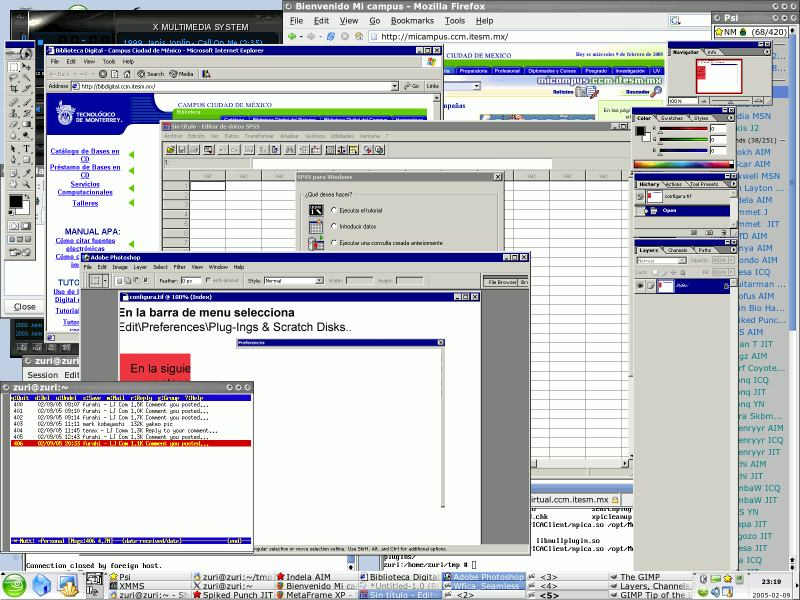This screenshot has width=800, height=600.
Task: Click the Psi icon in the top-right panel
Action: (x=718, y=17)
